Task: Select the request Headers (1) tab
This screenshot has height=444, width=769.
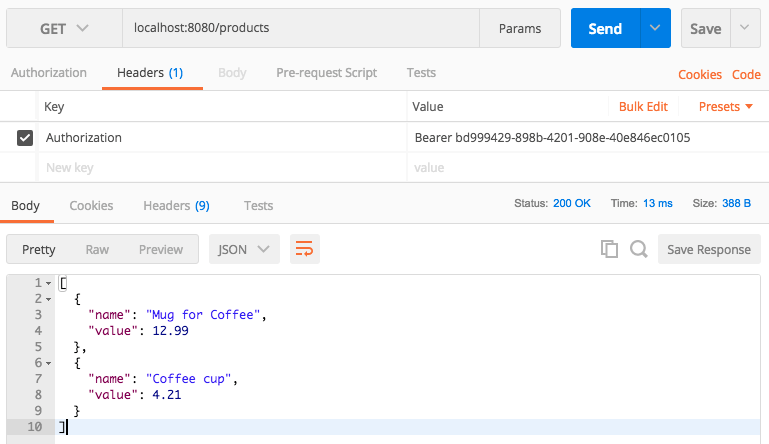Action: (150, 73)
